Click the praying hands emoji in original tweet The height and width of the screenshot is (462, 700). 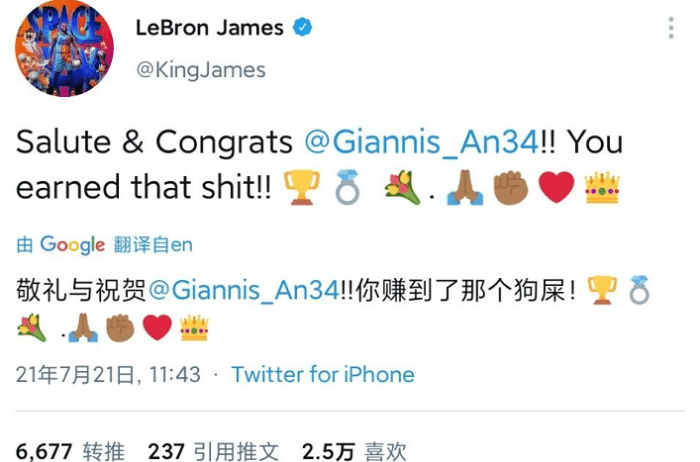465,188
